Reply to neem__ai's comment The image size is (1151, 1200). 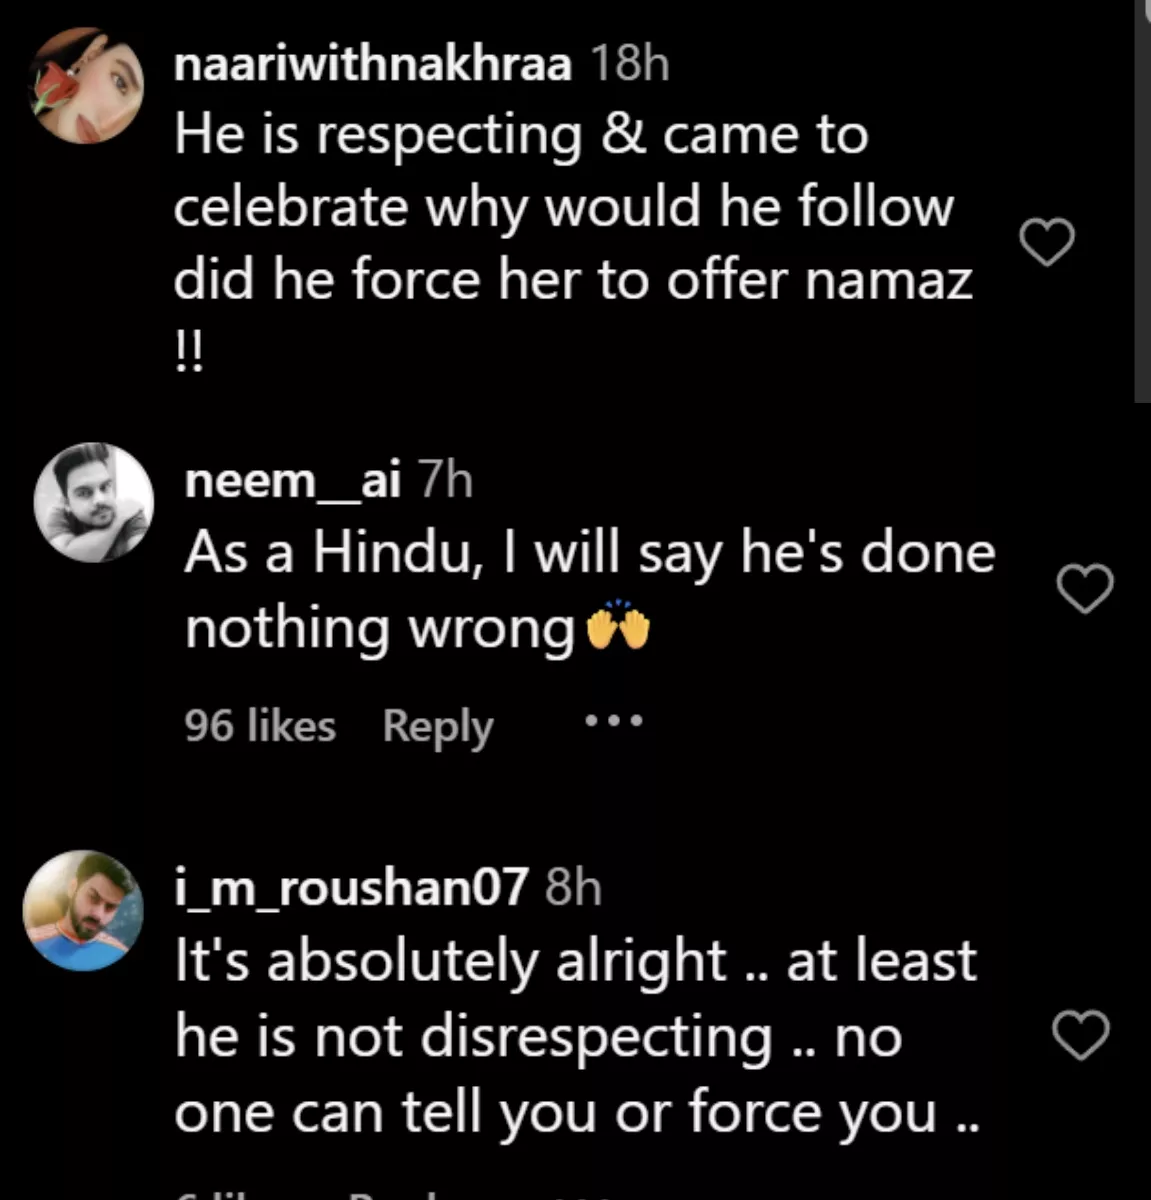point(437,726)
